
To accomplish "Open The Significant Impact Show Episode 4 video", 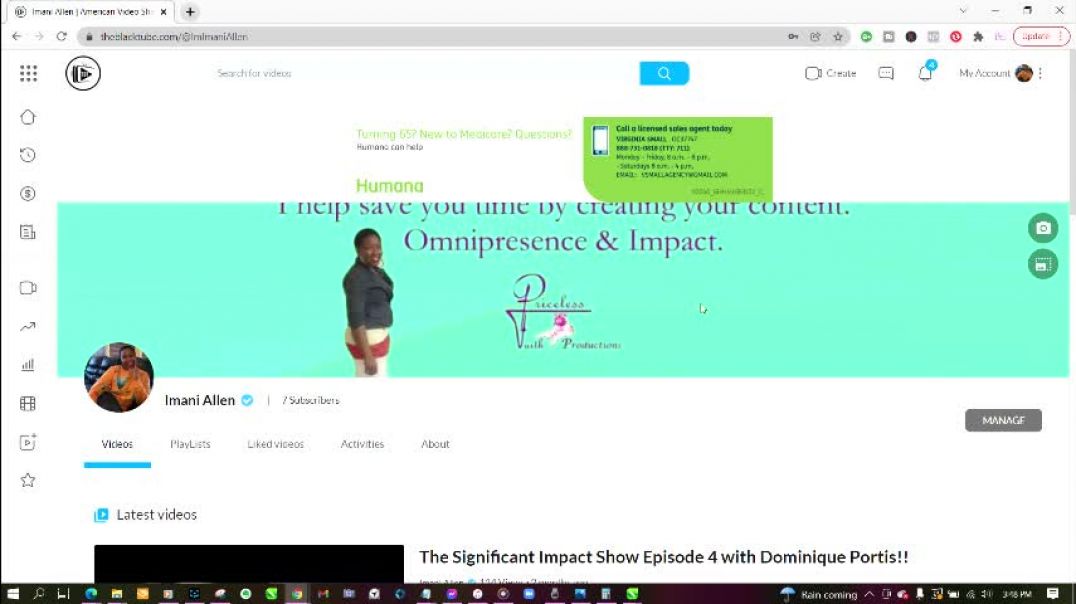I will tap(663, 556).
